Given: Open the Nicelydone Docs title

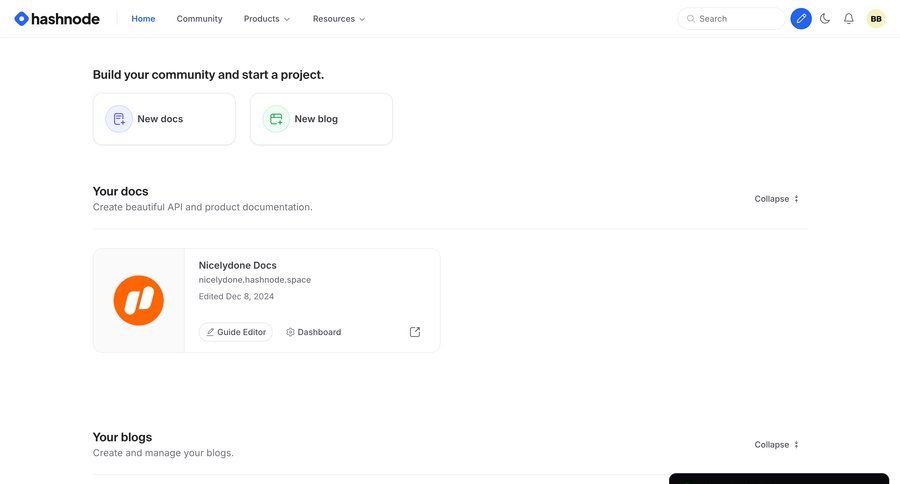Looking at the screenshot, I should pyautogui.click(x=238, y=265).
